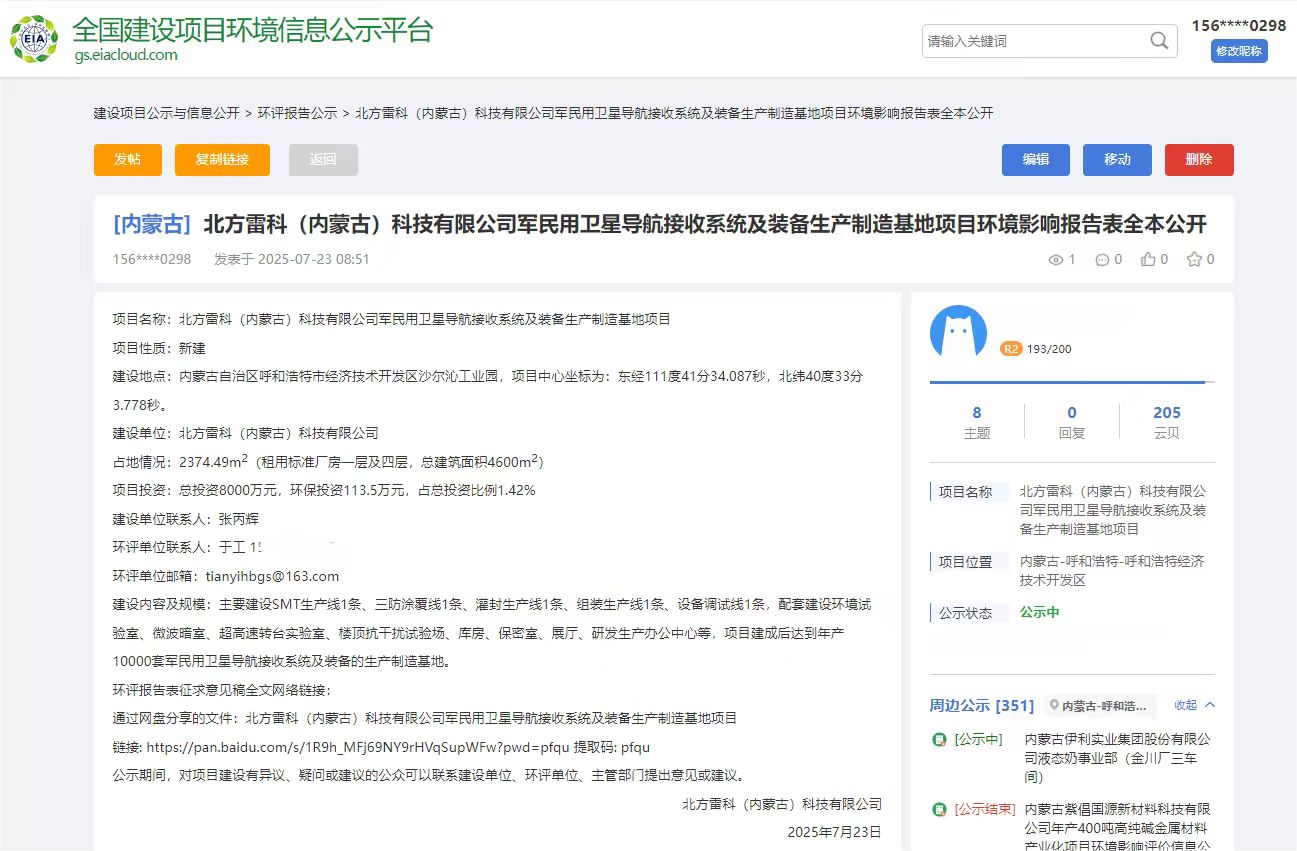Click the 193/200 experience value
1297x851 pixels.
click(x=1049, y=349)
